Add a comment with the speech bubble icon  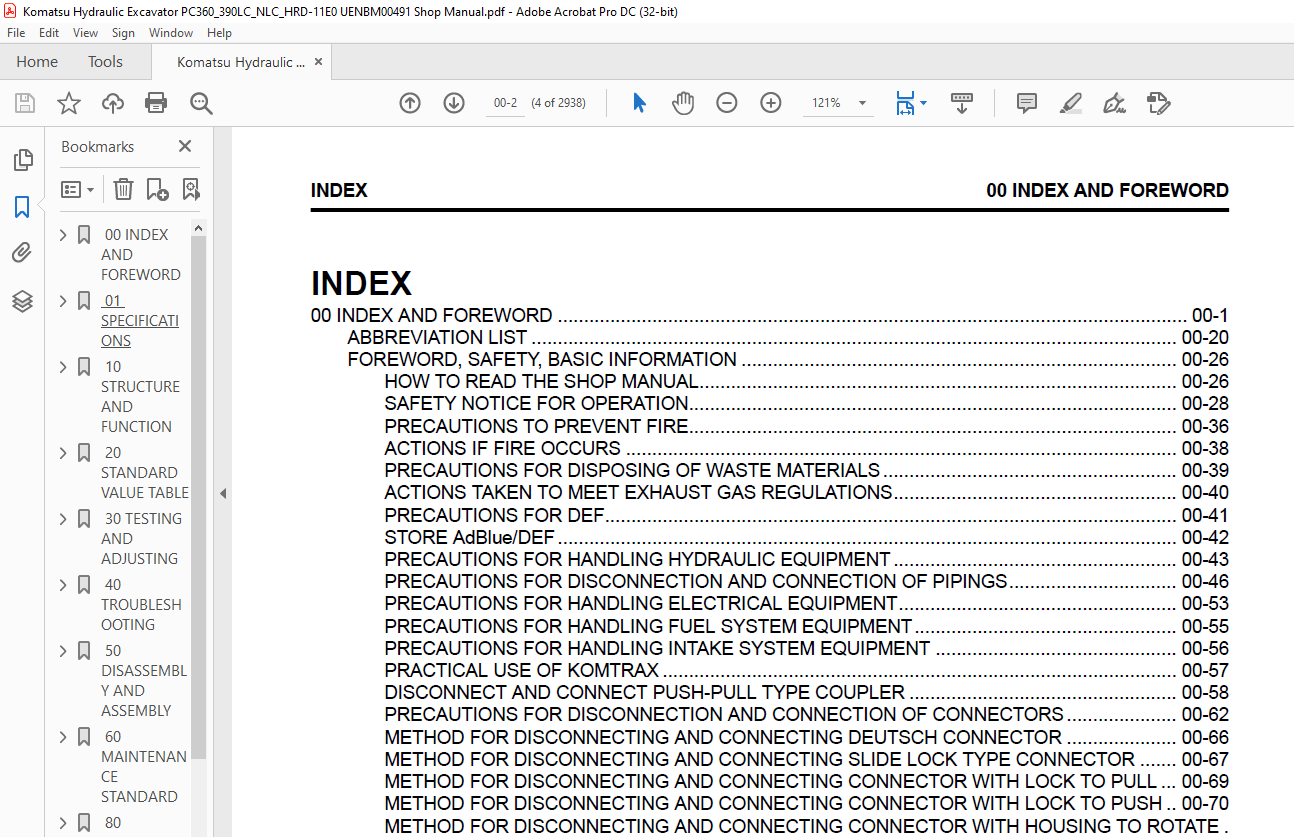(1027, 103)
